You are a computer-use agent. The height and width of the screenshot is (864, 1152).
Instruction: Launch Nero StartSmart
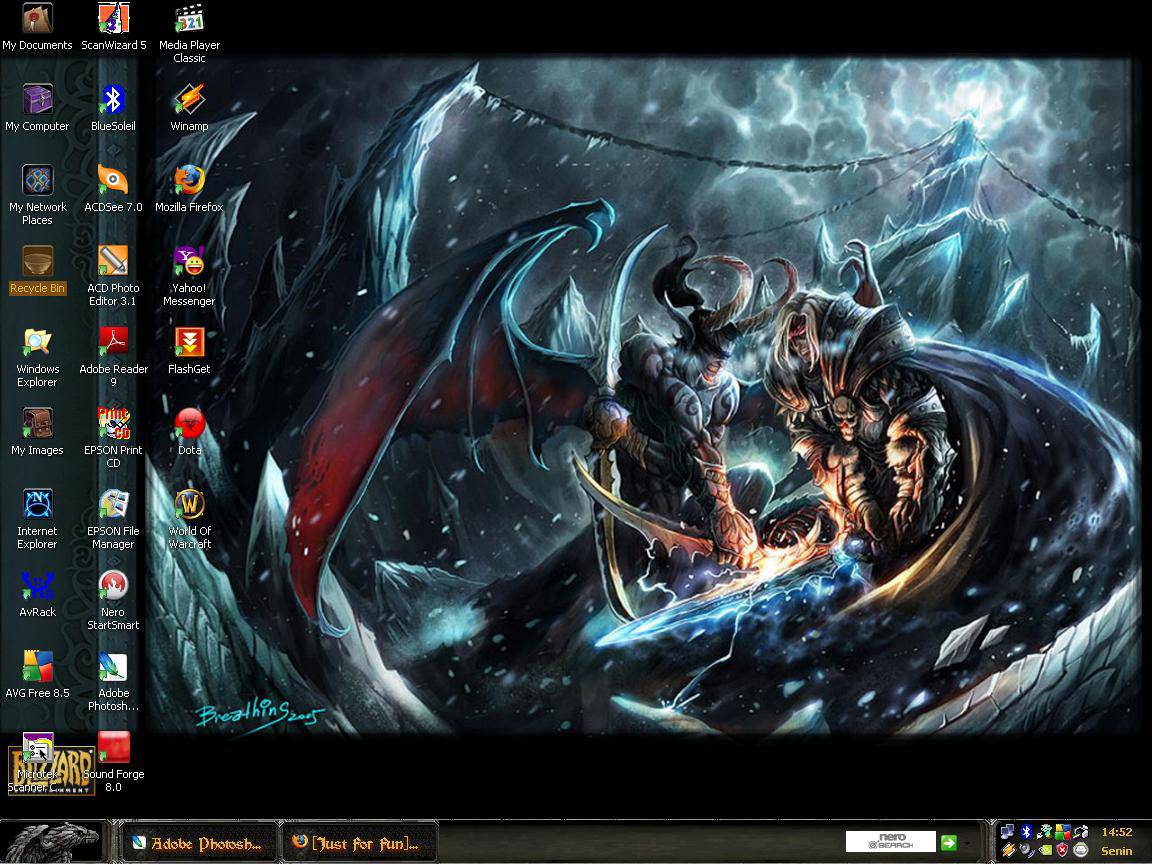tap(113, 600)
